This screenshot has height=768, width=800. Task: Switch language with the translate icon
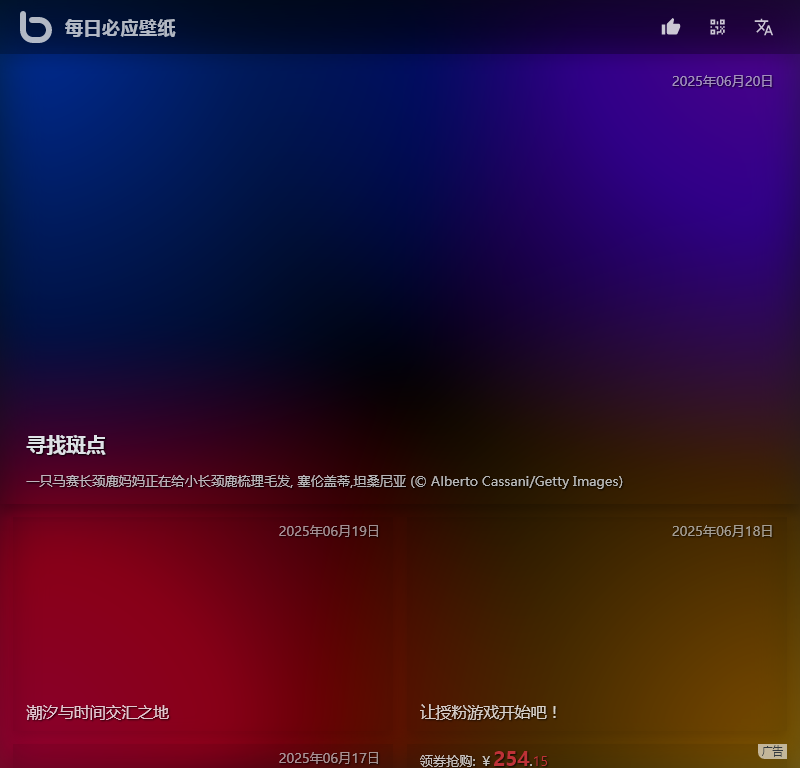[764, 27]
